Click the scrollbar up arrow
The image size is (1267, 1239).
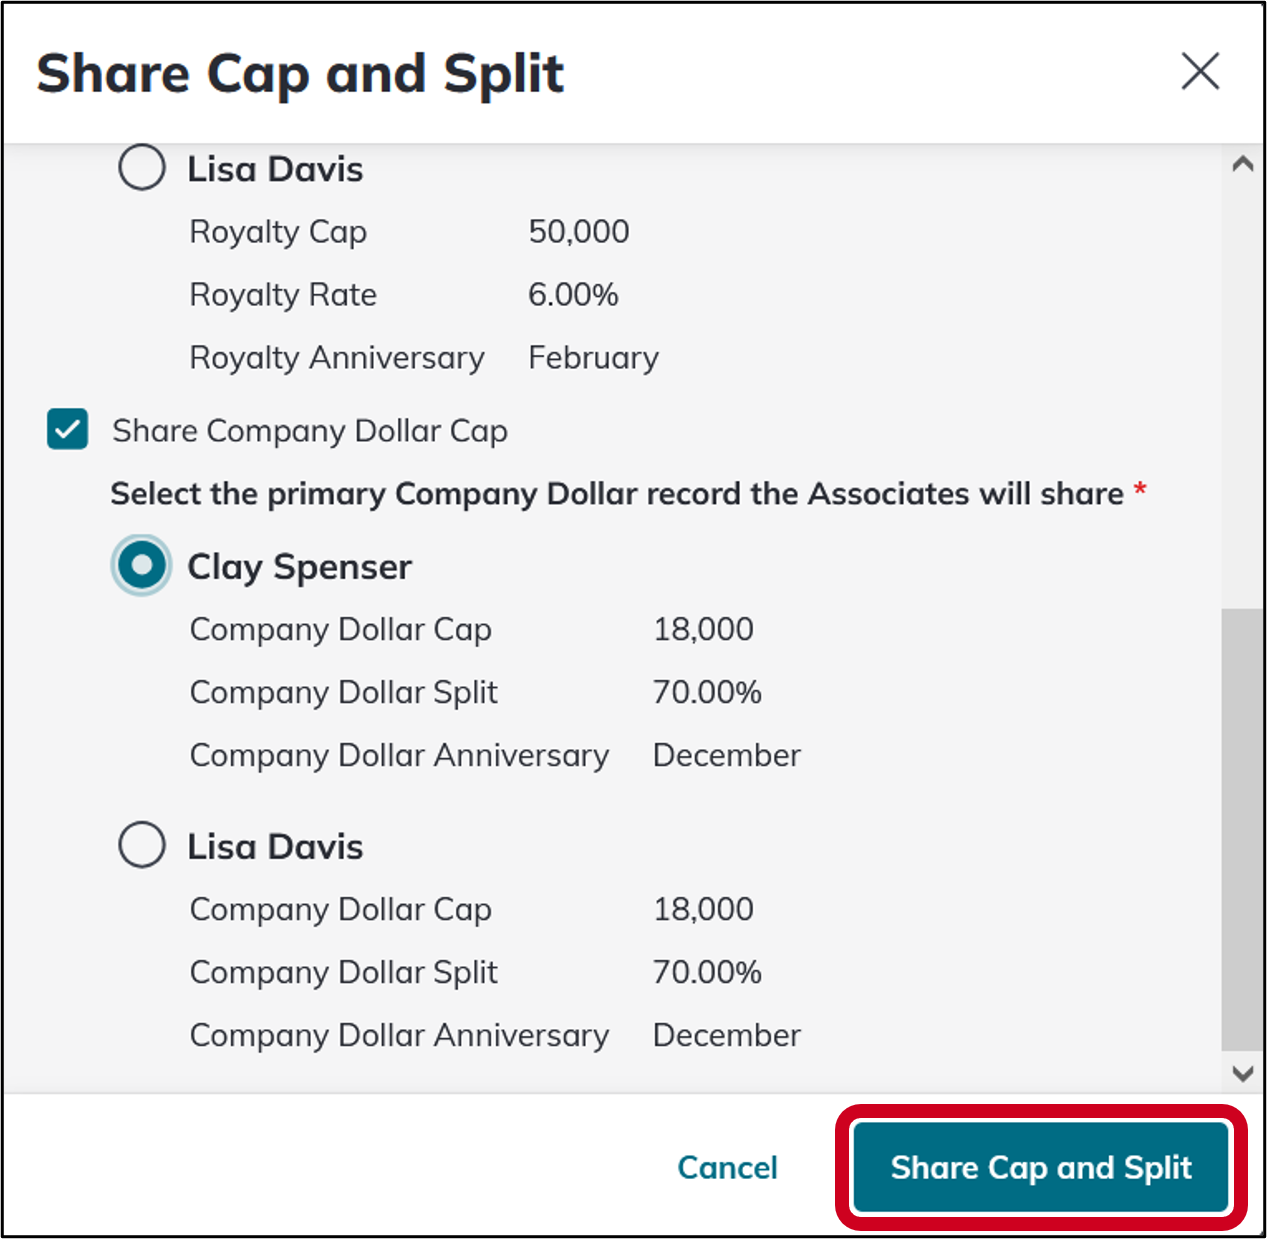[1243, 162]
